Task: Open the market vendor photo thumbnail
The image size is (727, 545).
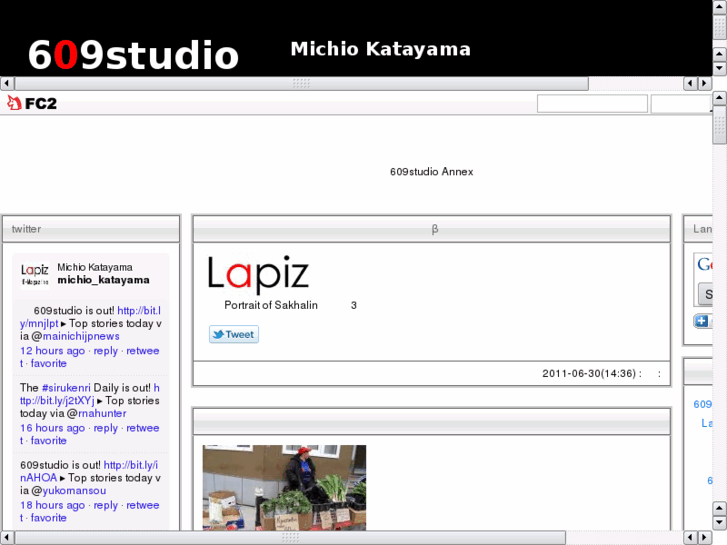Action: 284,487
